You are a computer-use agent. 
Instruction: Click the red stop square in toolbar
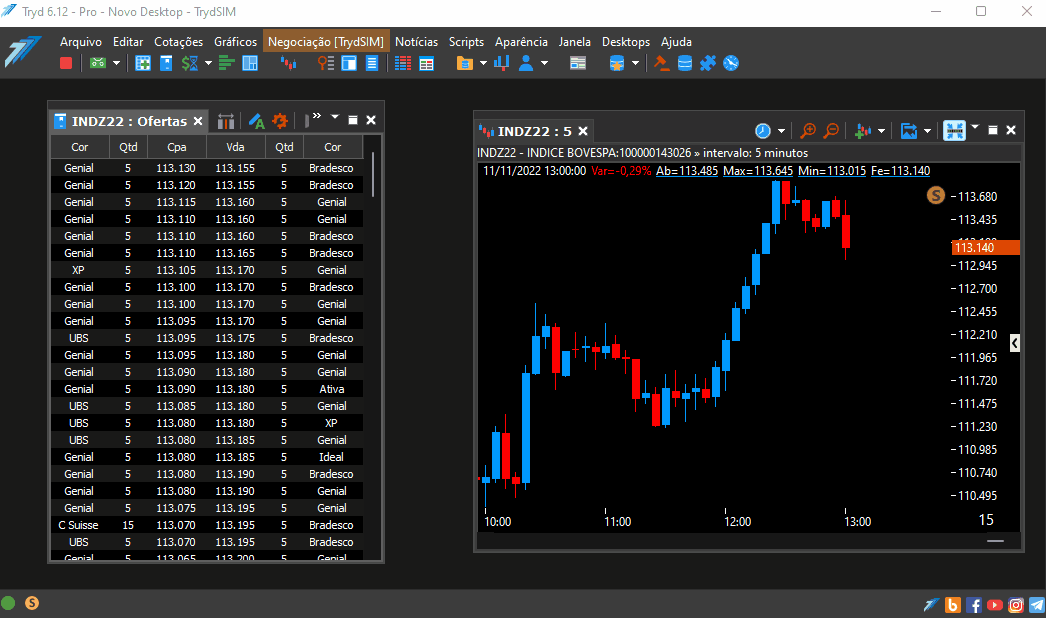click(65, 63)
